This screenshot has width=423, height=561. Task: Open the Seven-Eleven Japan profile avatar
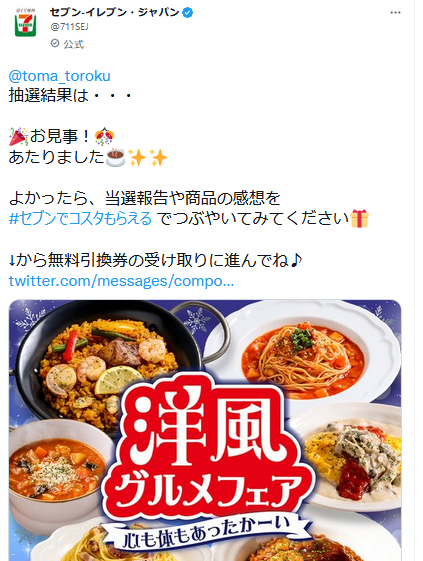click(x=25, y=23)
